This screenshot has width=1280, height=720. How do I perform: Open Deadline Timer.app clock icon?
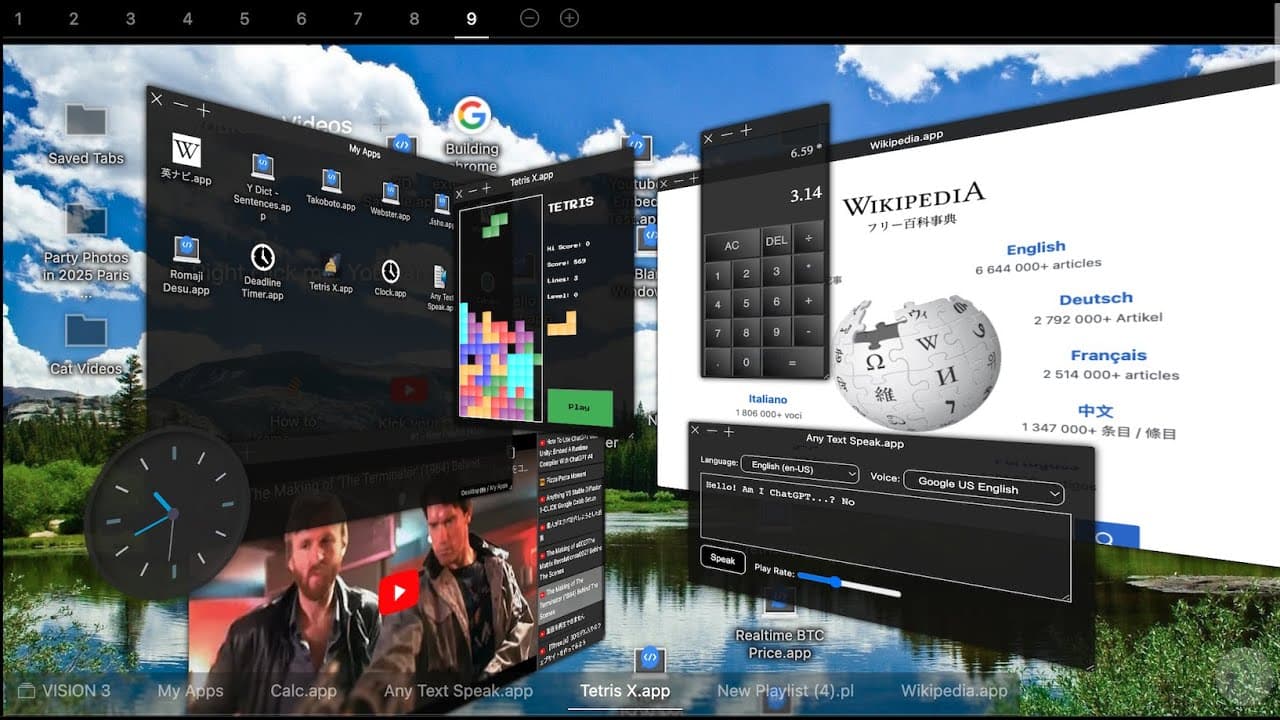(x=262, y=257)
